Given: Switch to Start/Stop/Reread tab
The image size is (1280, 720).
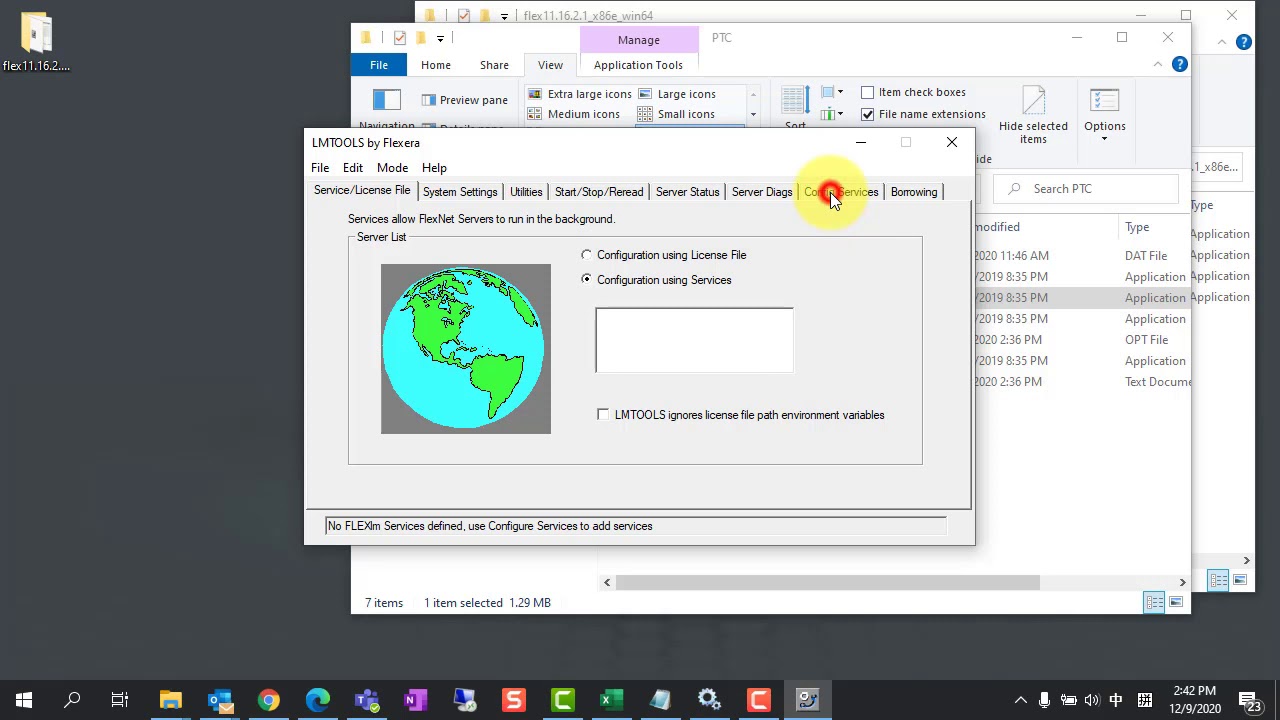Looking at the screenshot, I should (x=599, y=192).
